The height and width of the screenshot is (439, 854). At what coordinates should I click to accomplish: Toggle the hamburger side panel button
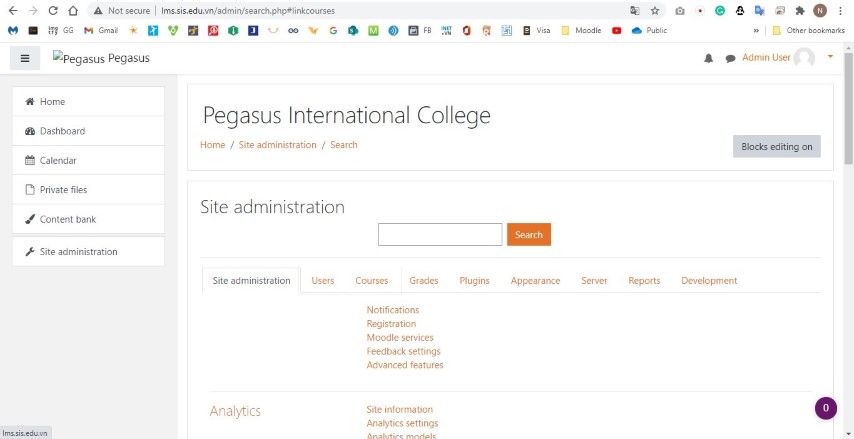(x=25, y=58)
